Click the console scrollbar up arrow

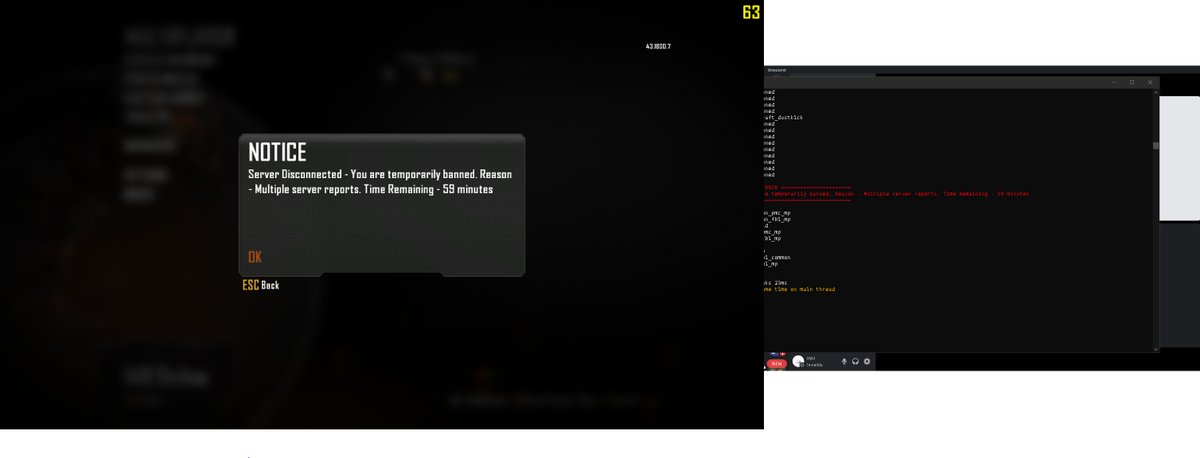click(x=1156, y=91)
